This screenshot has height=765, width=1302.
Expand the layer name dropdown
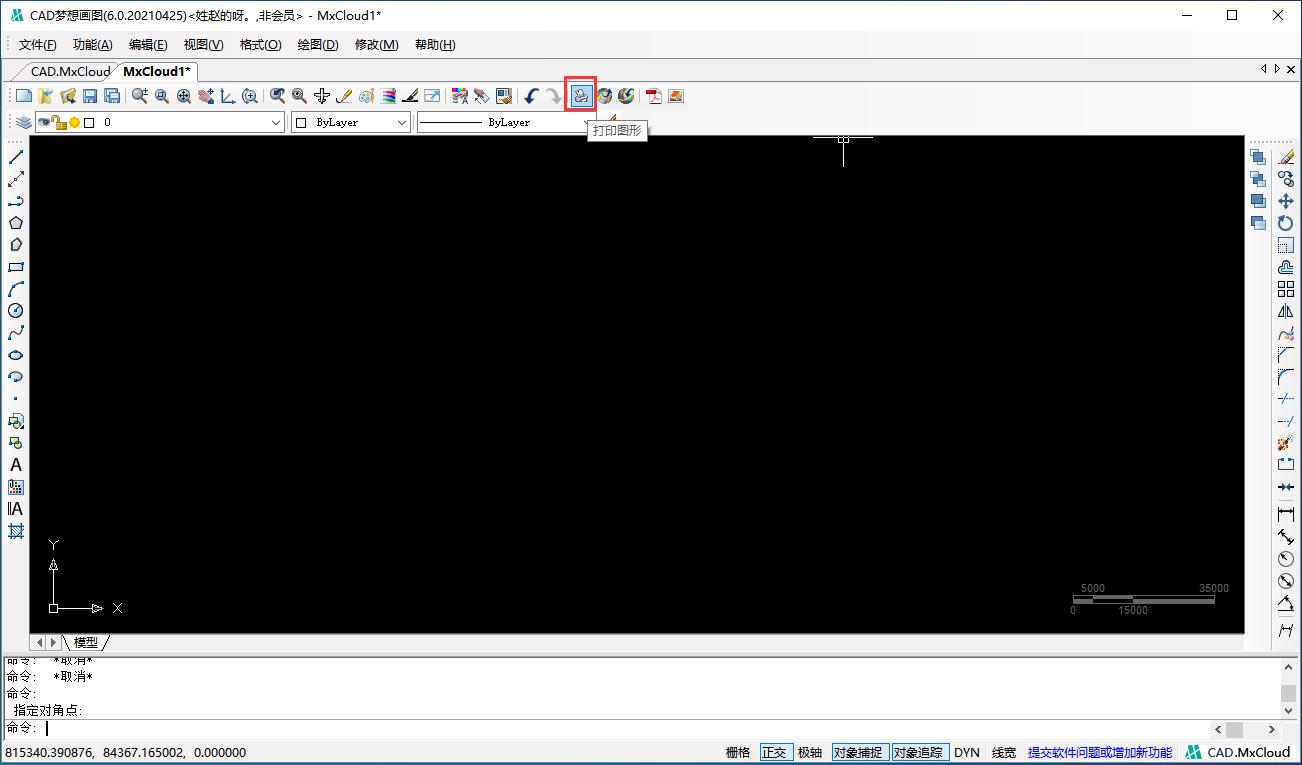[x=277, y=122]
